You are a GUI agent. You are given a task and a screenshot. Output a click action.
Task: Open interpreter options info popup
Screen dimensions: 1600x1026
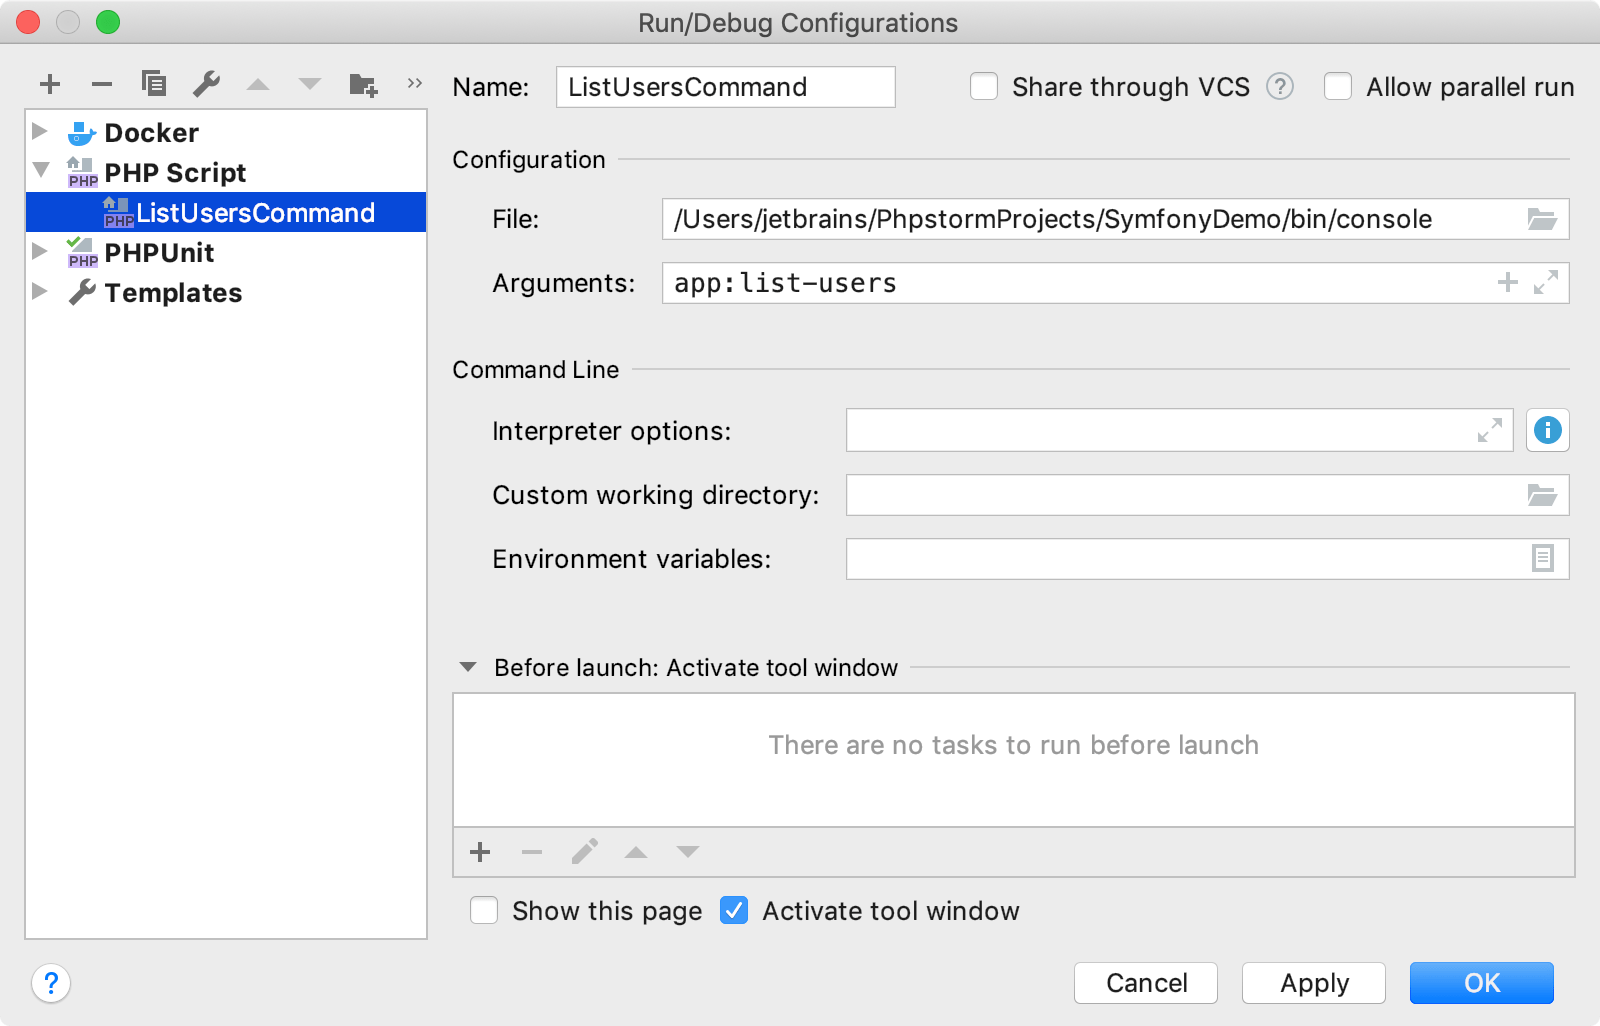(1547, 431)
